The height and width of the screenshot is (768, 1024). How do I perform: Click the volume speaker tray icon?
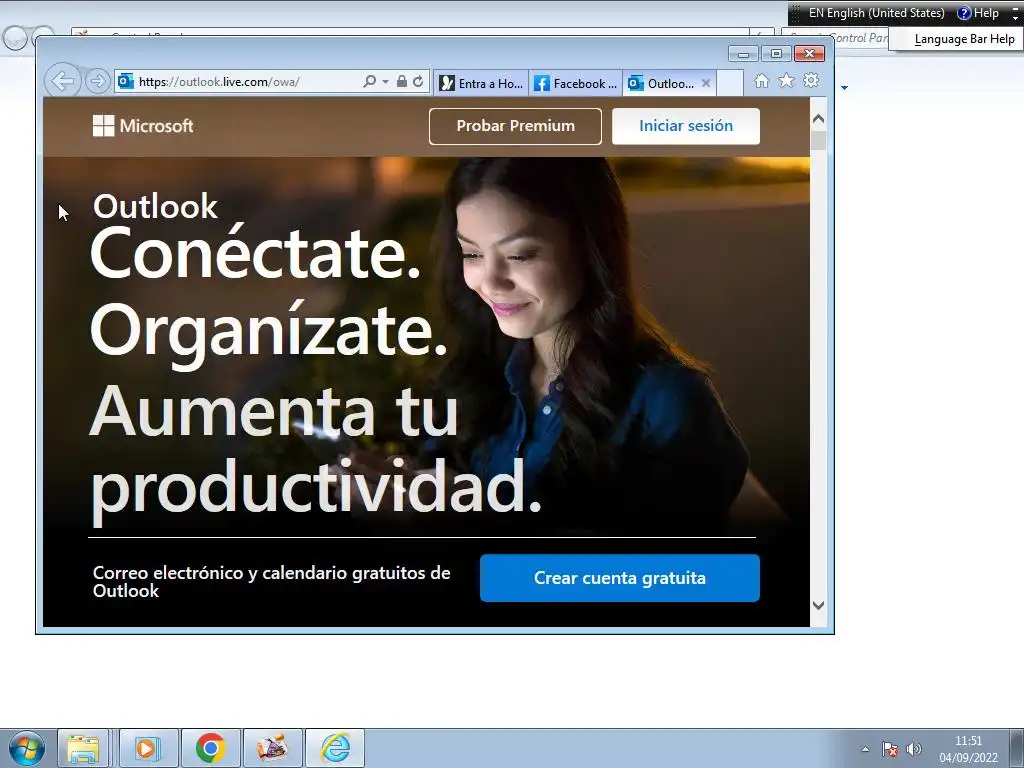(x=914, y=749)
